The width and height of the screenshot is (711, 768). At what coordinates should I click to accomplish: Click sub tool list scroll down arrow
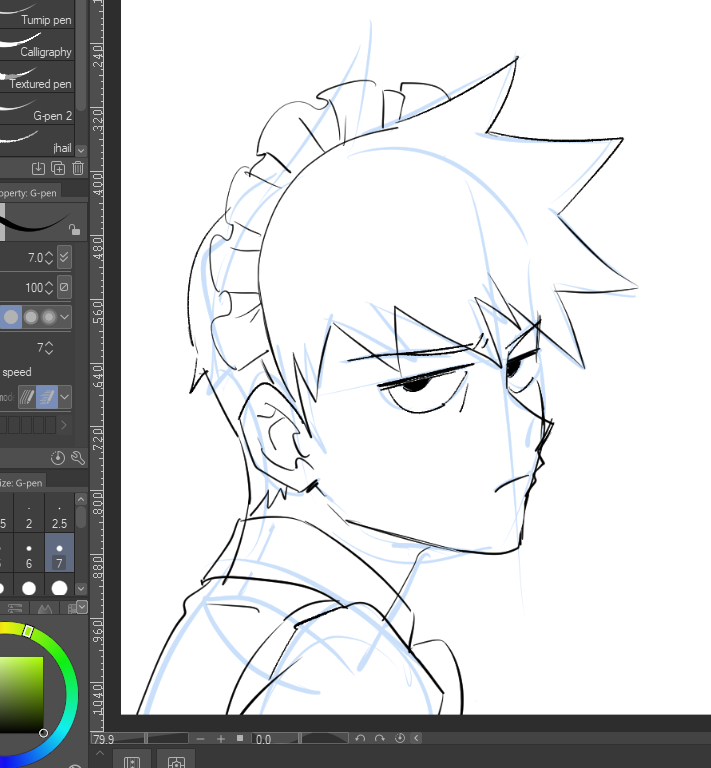(81, 150)
